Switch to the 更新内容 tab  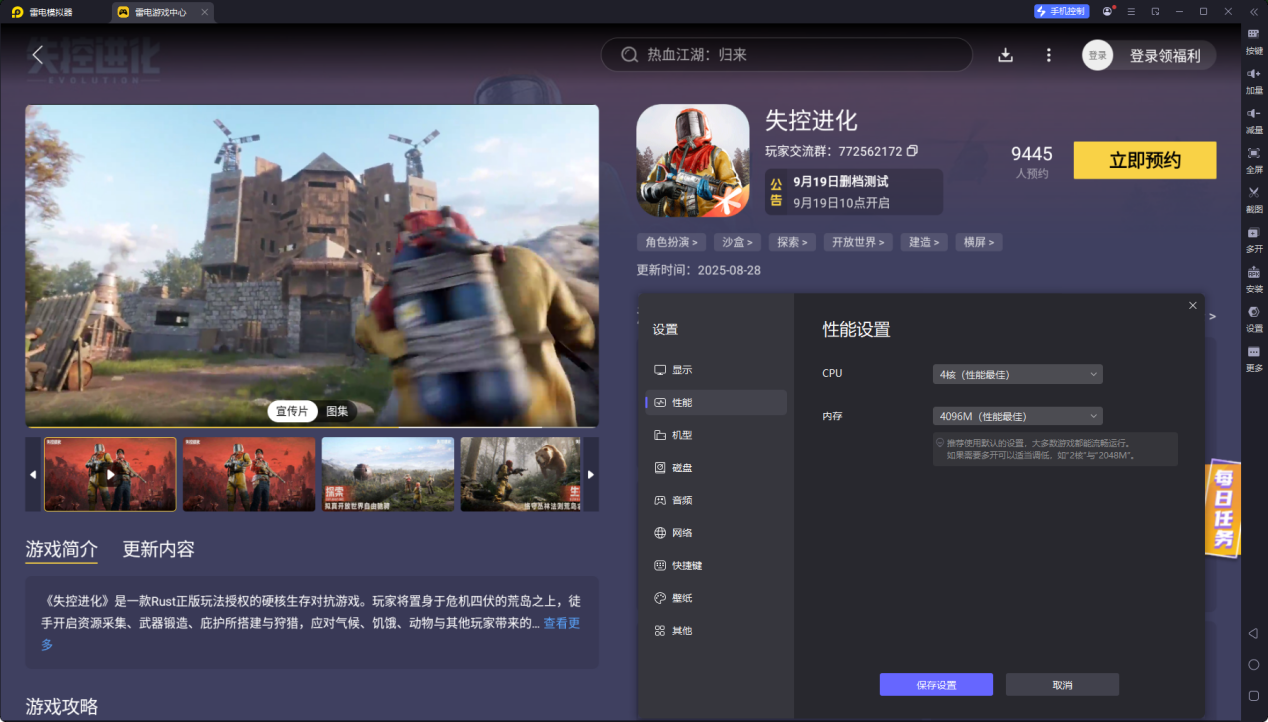click(x=160, y=549)
